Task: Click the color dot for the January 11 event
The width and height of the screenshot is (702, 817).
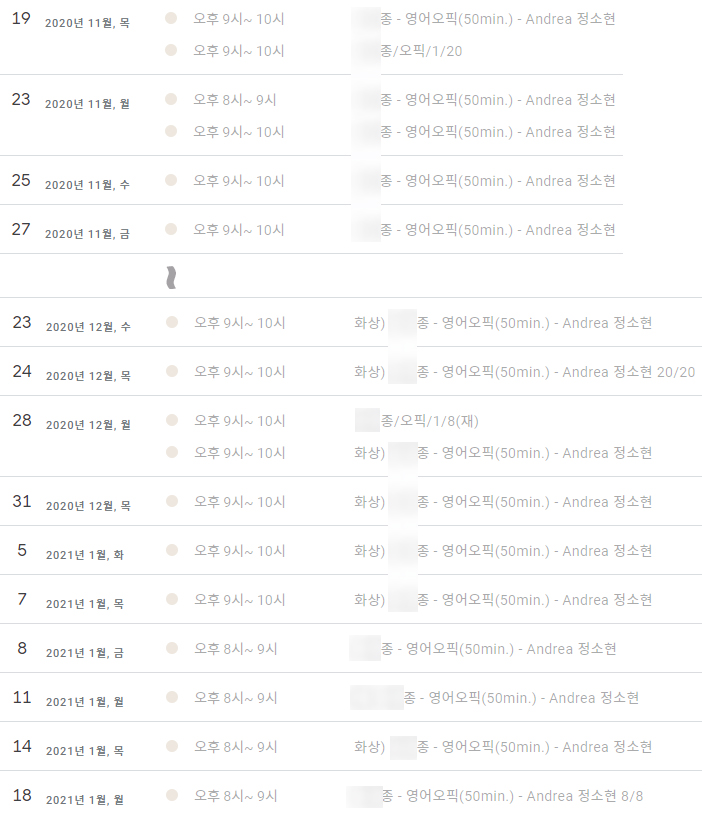Action: pyautogui.click(x=171, y=698)
